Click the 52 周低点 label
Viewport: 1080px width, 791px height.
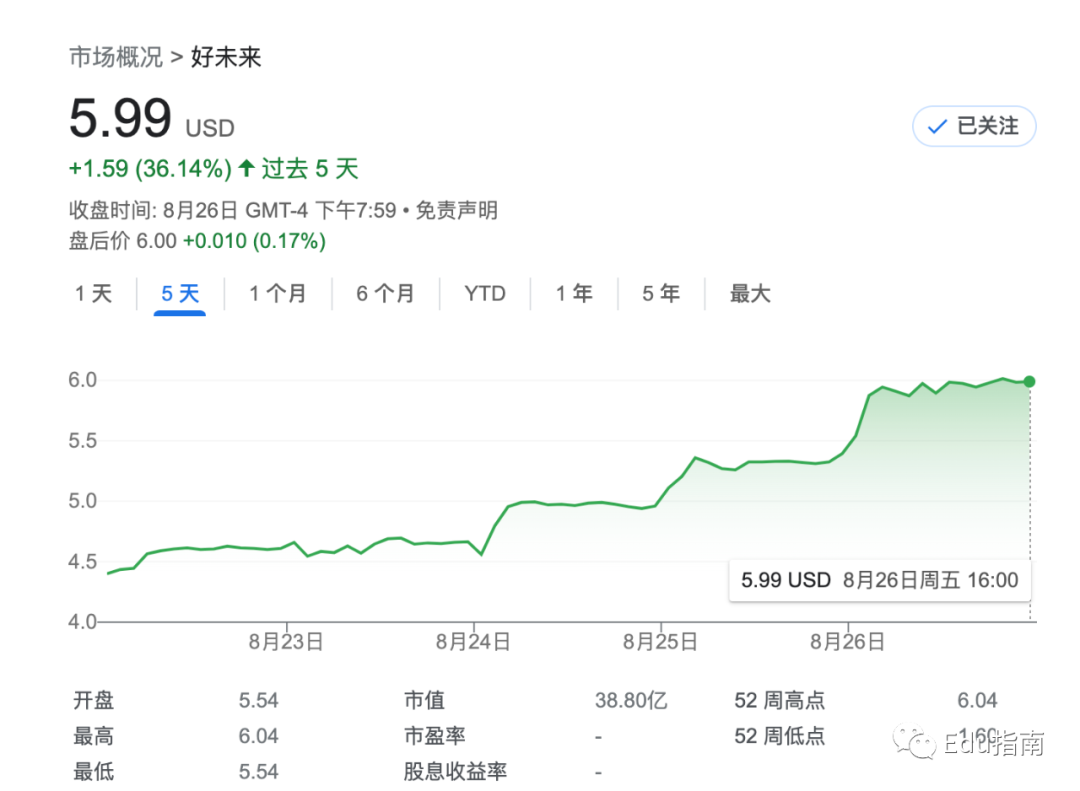click(779, 736)
